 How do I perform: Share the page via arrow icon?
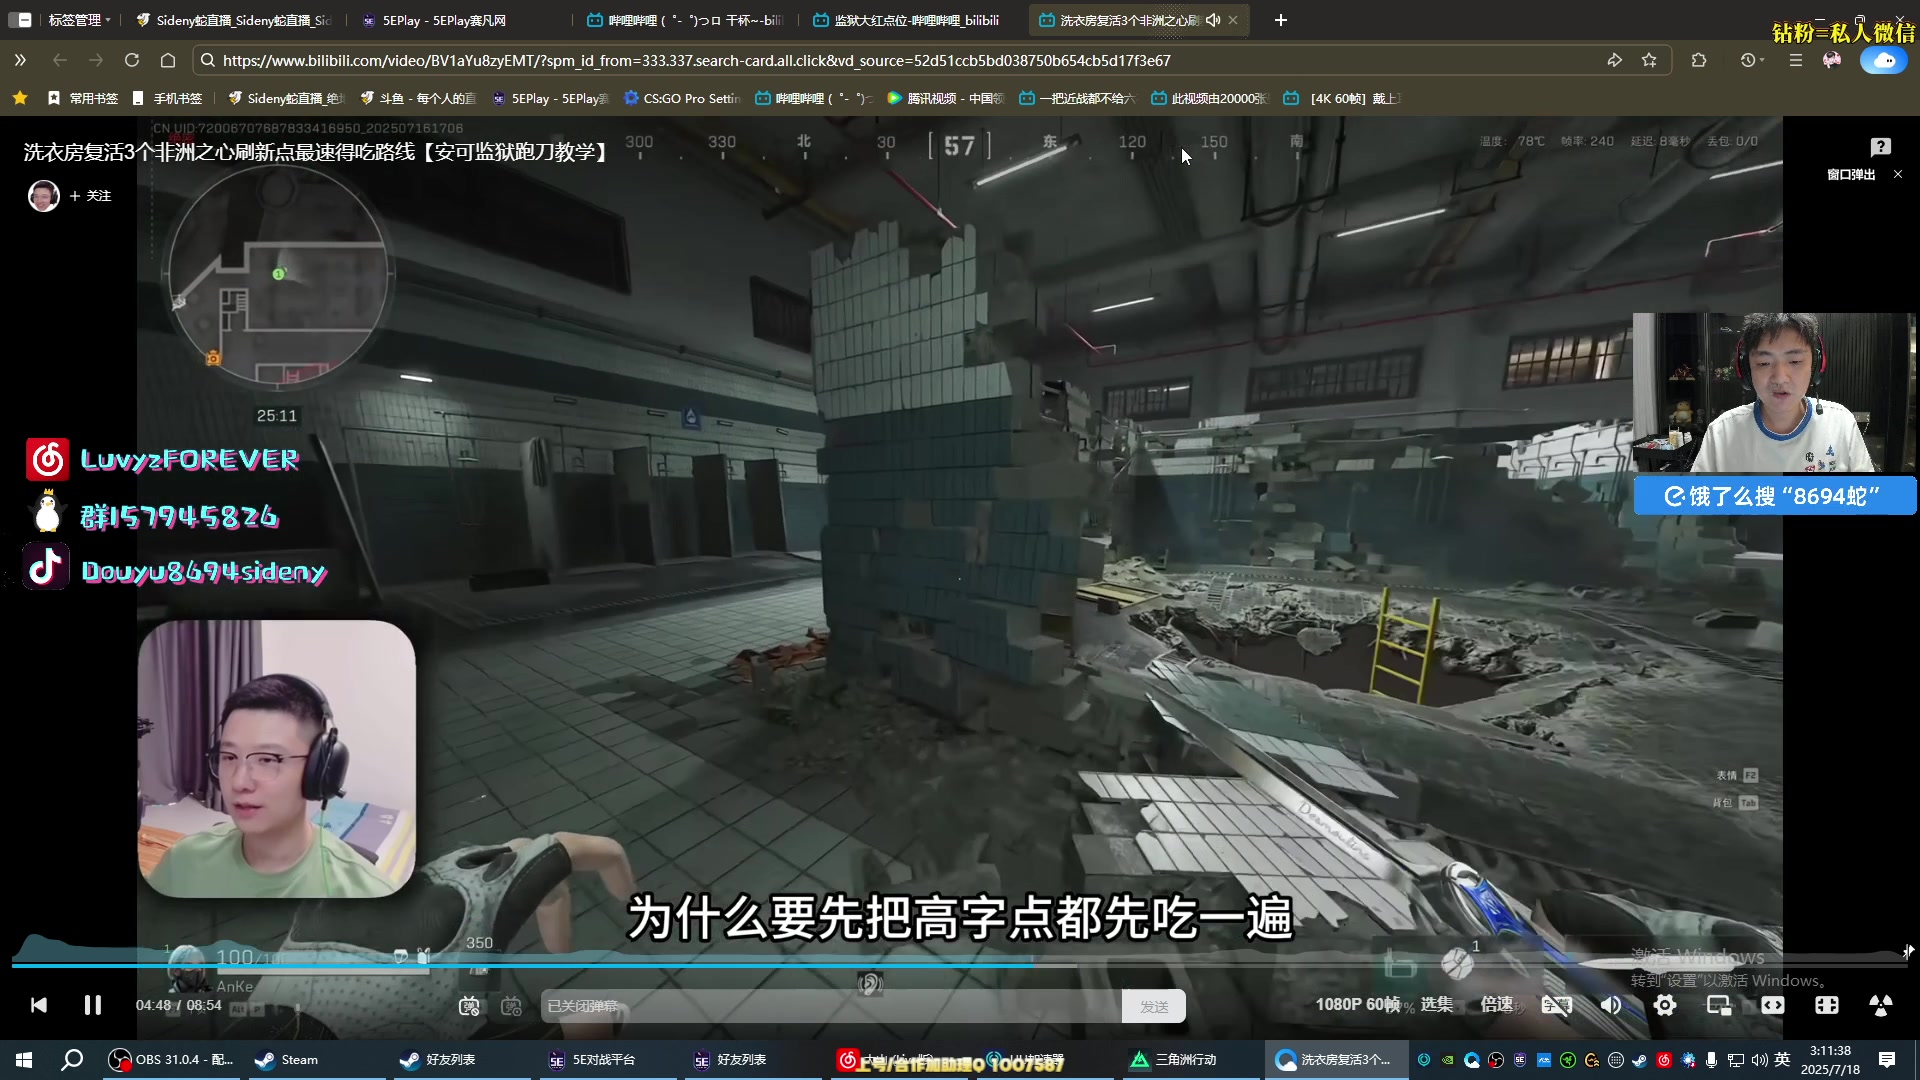tap(1614, 60)
